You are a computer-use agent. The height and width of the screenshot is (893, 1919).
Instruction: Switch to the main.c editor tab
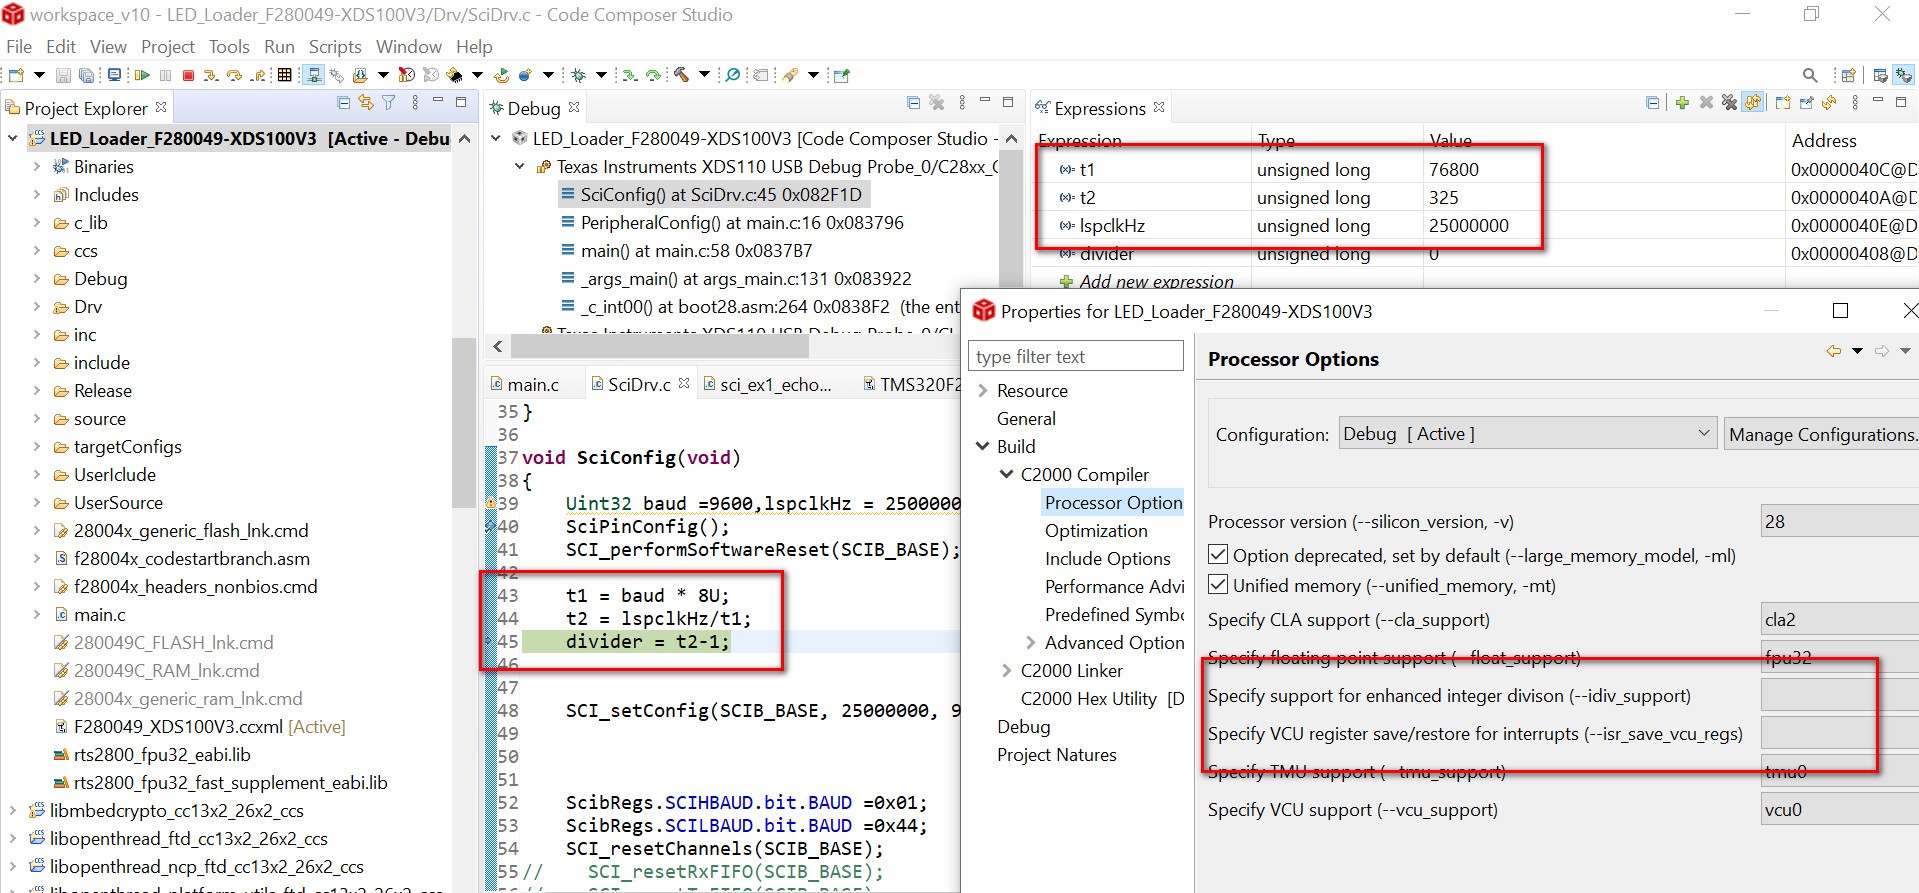click(532, 385)
